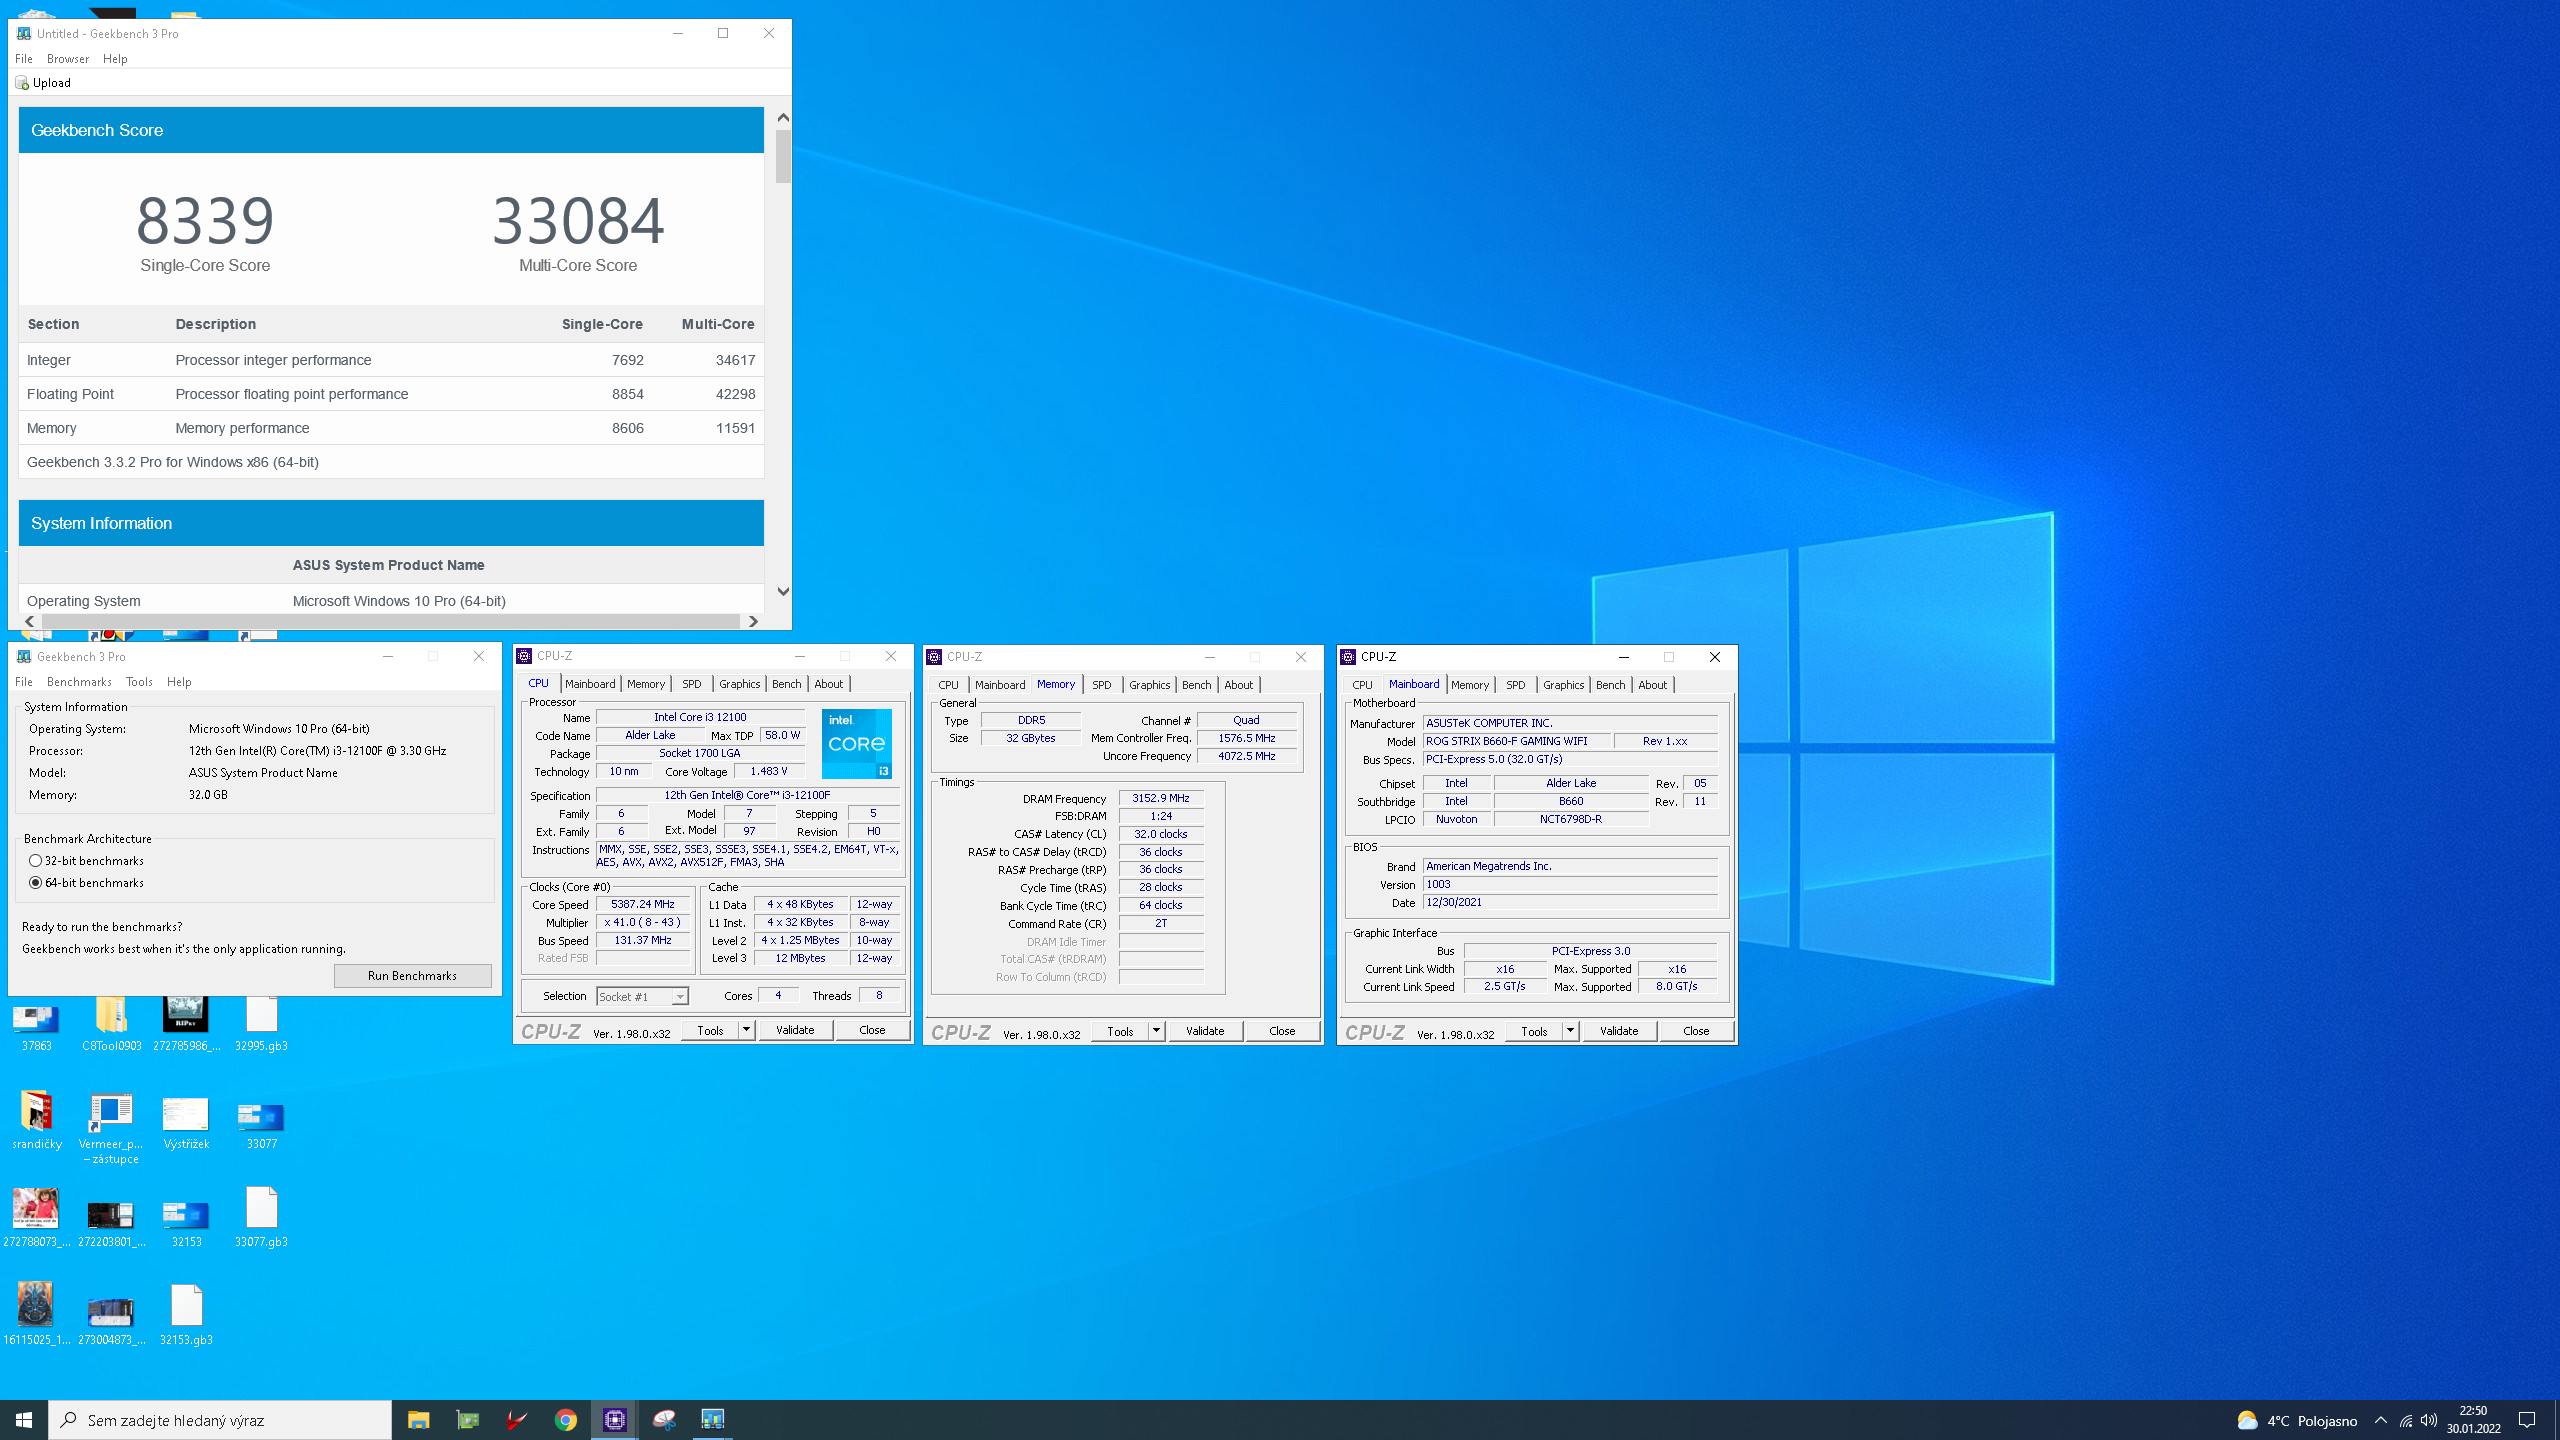Open Tools dropdown arrow in first CPU-Z window

pos(746,1030)
